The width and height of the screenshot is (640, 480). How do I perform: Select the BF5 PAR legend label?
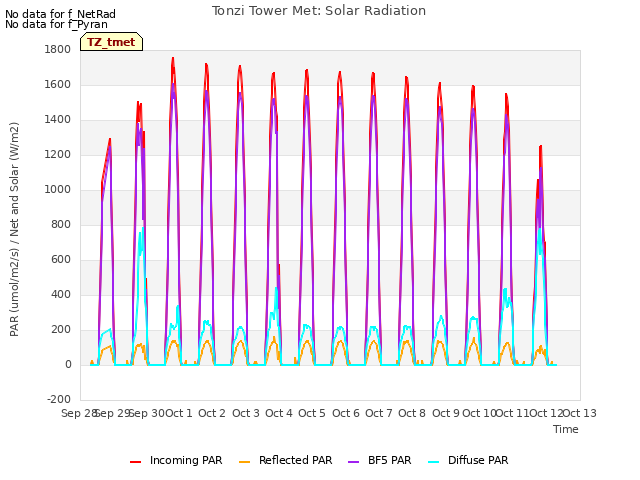(389, 460)
